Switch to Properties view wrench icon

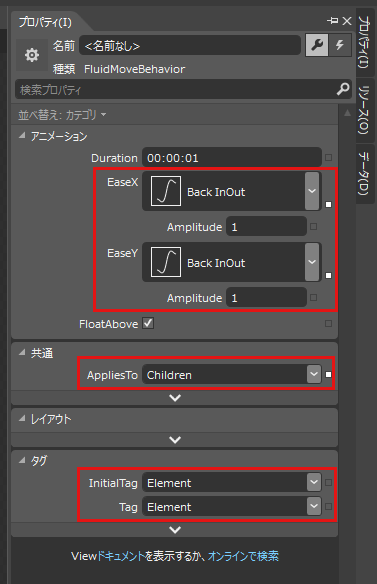click(x=317, y=45)
